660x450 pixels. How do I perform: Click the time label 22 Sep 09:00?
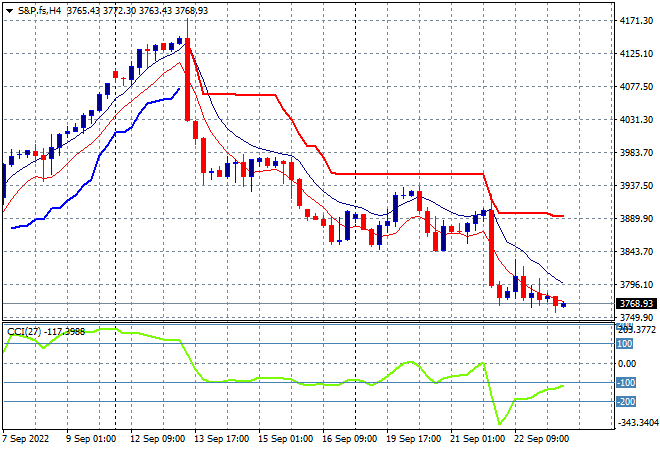pyautogui.click(x=541, y=439)
